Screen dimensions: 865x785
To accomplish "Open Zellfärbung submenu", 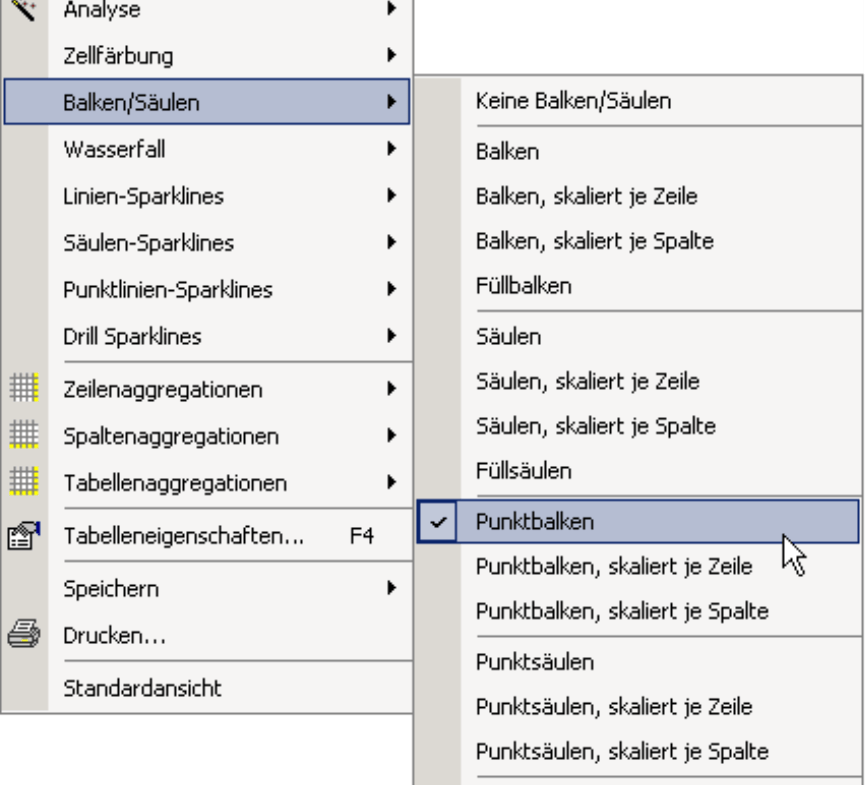I will tap(207, 55).
